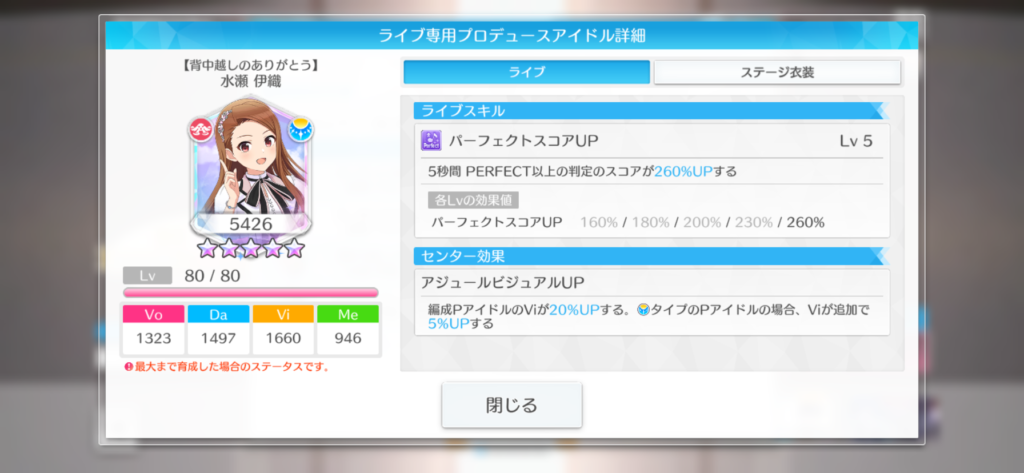Select the Vi stat box showing 1660

283,331
